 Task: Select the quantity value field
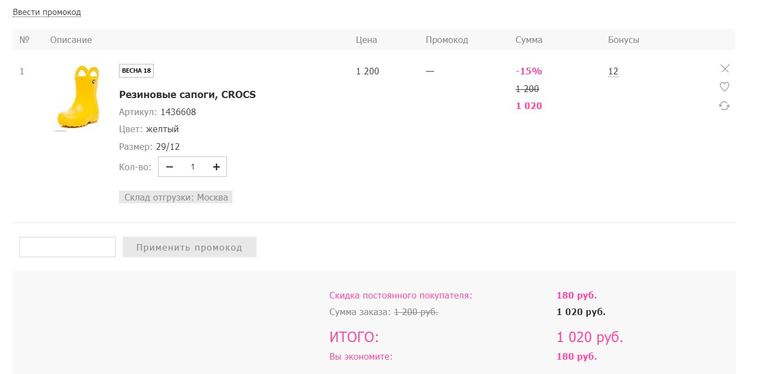193,167
